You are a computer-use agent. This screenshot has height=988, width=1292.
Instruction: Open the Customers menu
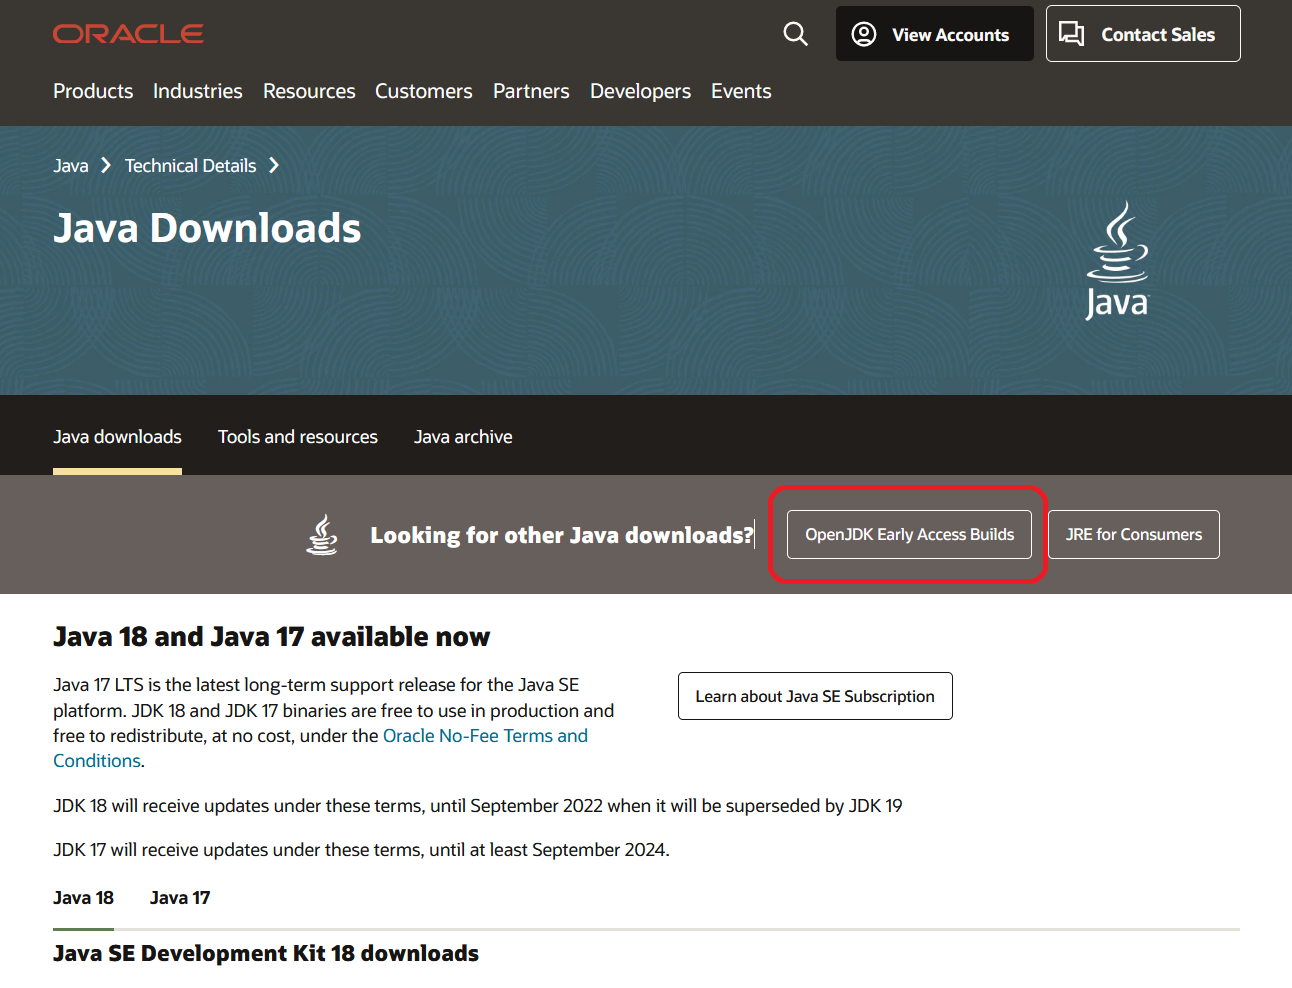[424, 91]
